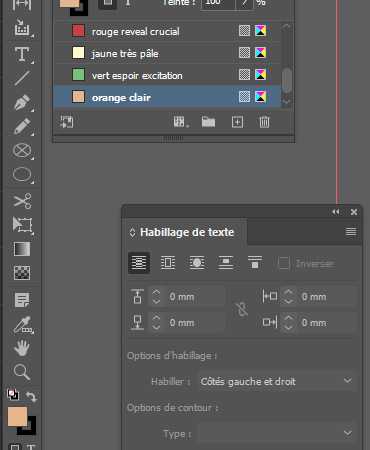
Task: Collapse the Habillage de texte panel
Action: coord(335,212)
